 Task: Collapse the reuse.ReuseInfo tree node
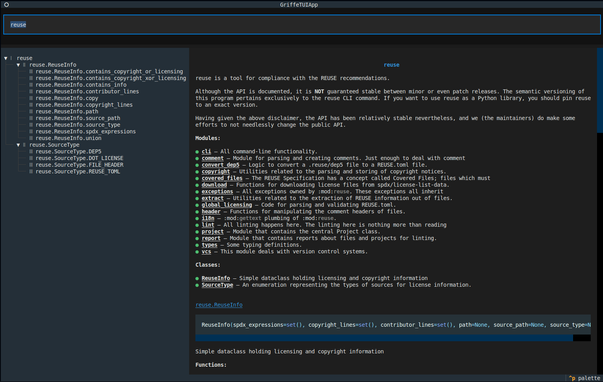18,65
